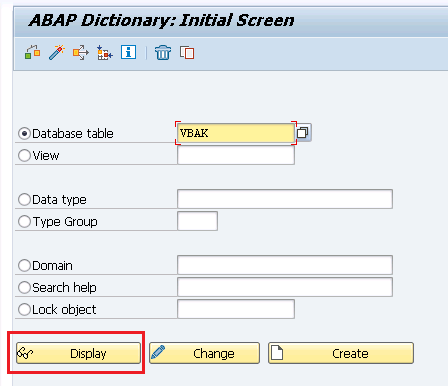Click the Copy object toolbar icon
This screenshot has width=448, height=386.
click(x=187, y=53)
